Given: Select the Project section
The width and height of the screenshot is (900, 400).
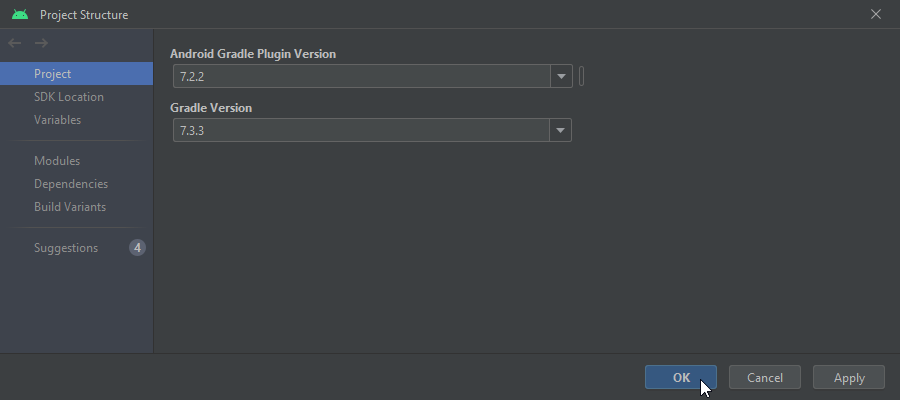Looking at the screenshot, I should pyautogui.click(x=76, y=73).
